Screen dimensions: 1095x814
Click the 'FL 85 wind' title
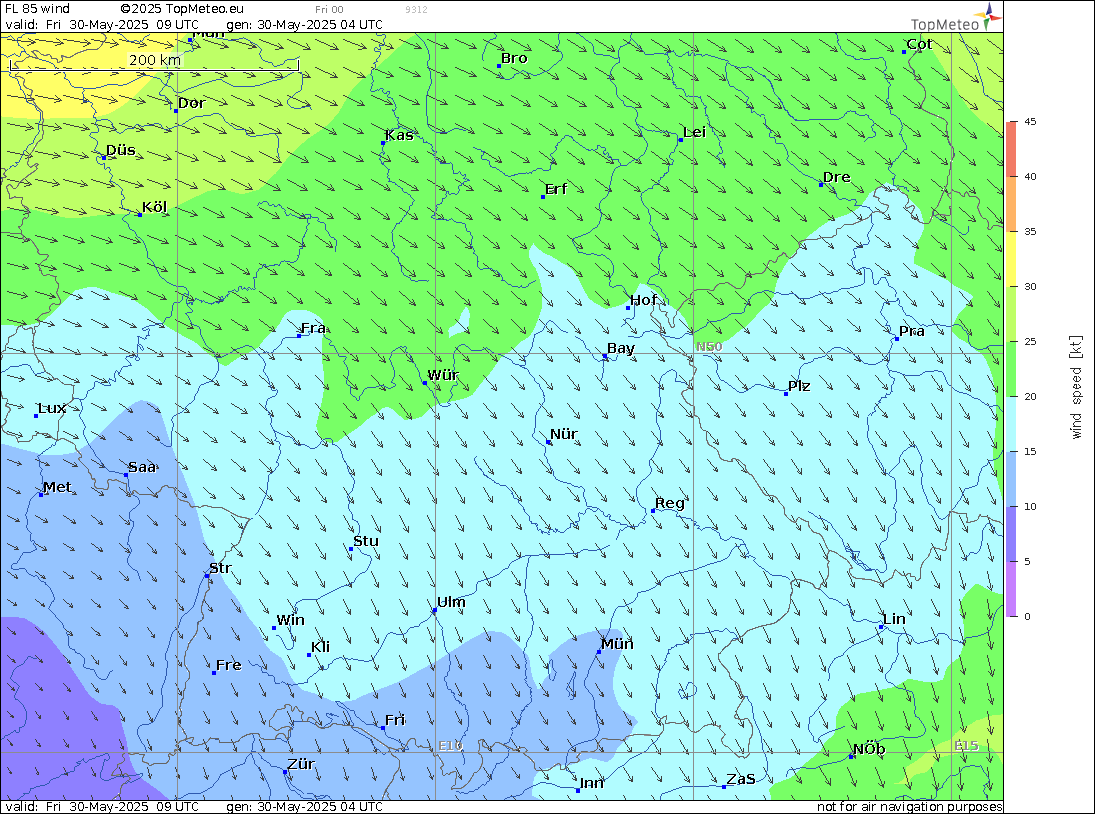(x=38, y=9)
